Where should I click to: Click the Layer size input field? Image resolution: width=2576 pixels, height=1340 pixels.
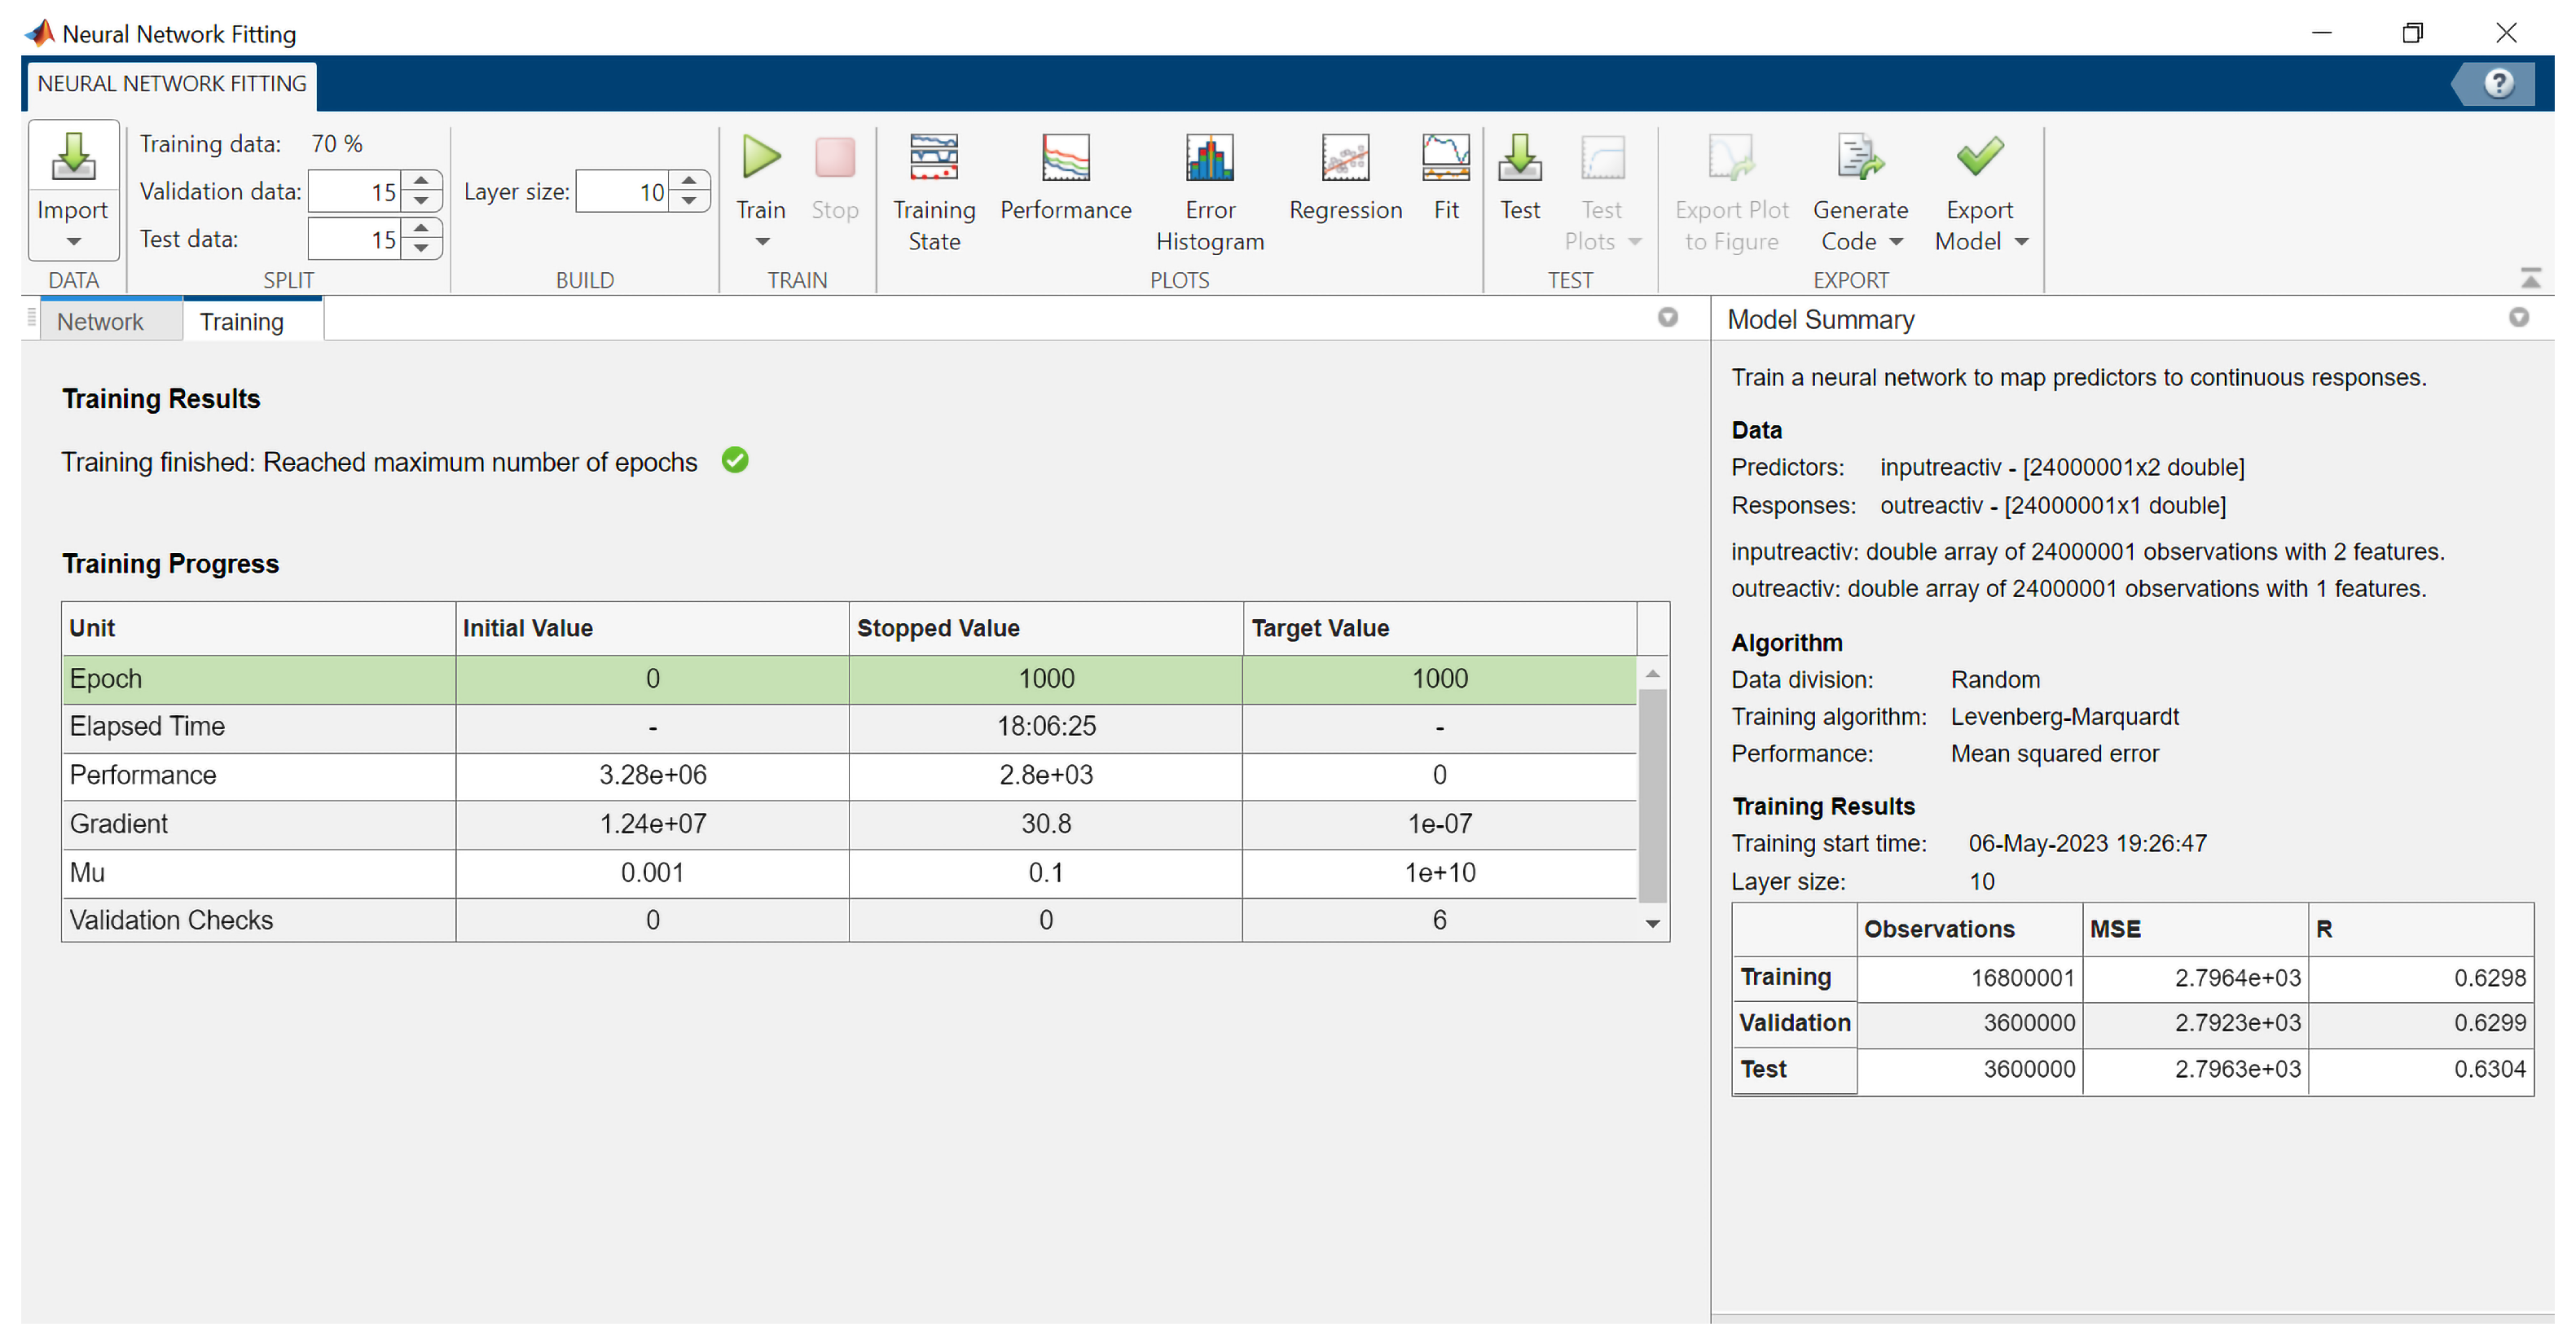click(x=622, y=192)
